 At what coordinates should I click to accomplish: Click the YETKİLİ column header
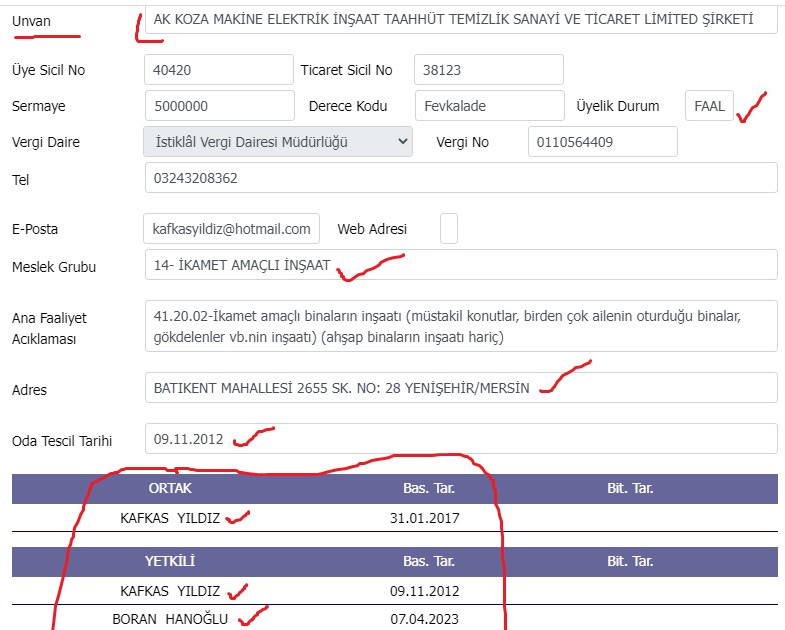170,561
